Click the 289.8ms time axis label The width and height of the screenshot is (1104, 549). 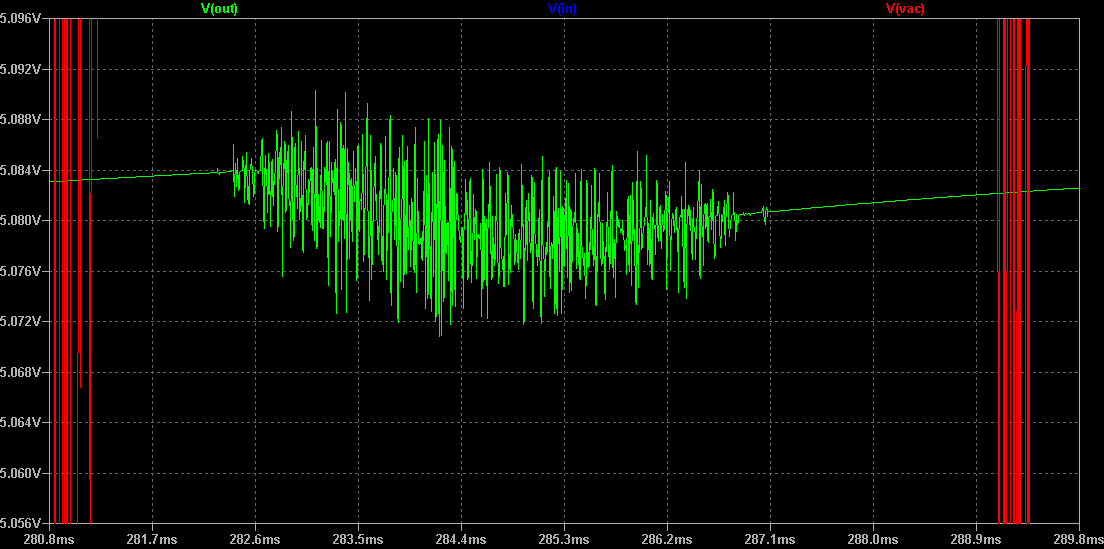(x=1079, y=539)
